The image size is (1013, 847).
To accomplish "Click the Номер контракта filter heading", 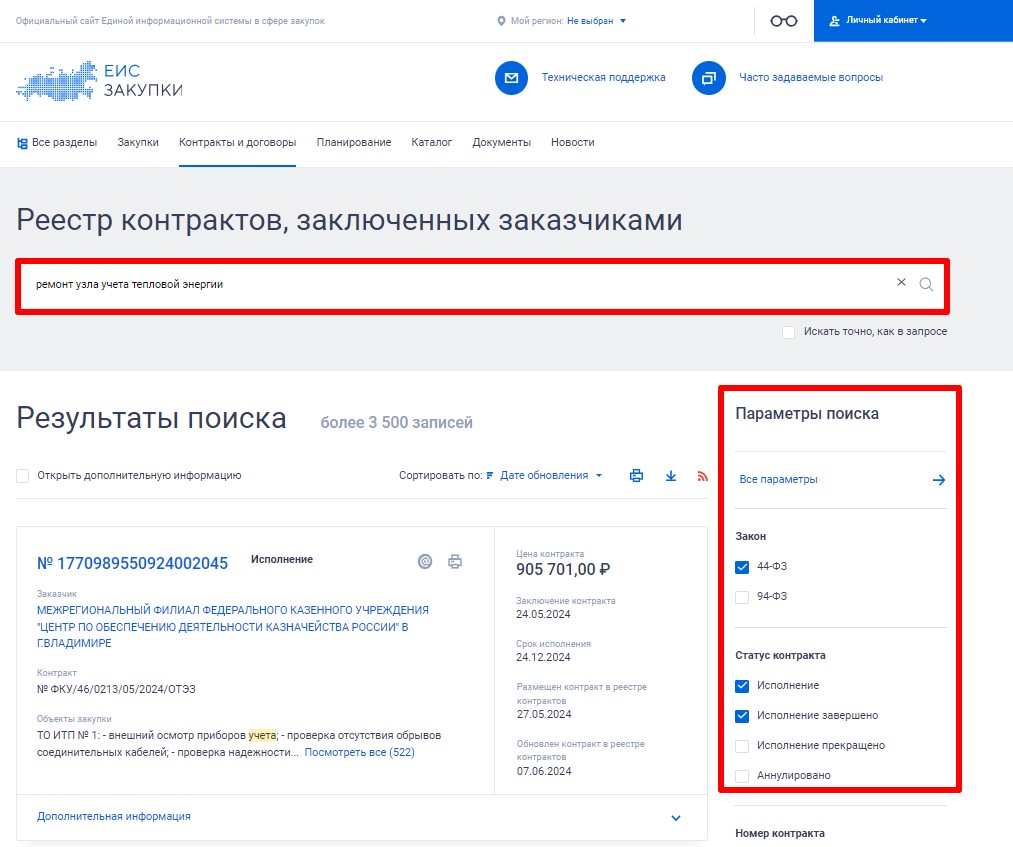I will pyautogui.click(x=780, y=833).
